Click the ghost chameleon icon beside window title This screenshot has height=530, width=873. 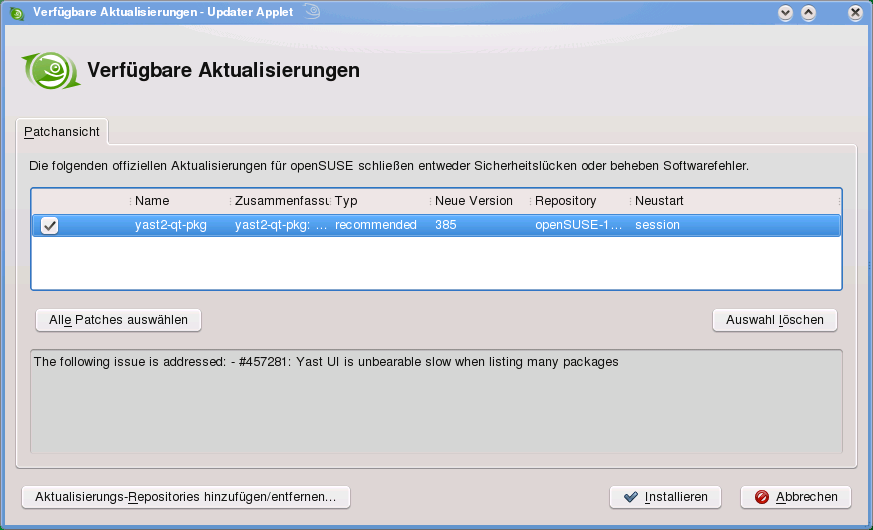pos(312,12)
